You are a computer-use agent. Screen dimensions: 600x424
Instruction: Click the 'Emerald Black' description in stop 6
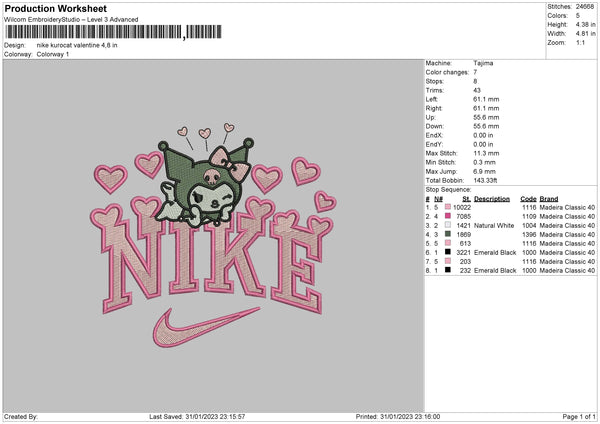(495, 252)
